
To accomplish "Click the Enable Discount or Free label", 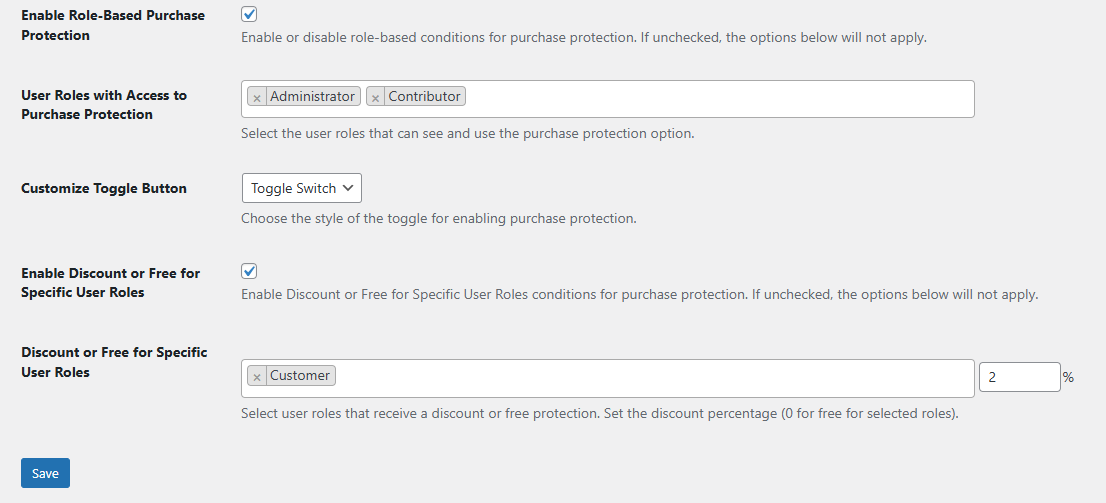I will coord(110,283).
